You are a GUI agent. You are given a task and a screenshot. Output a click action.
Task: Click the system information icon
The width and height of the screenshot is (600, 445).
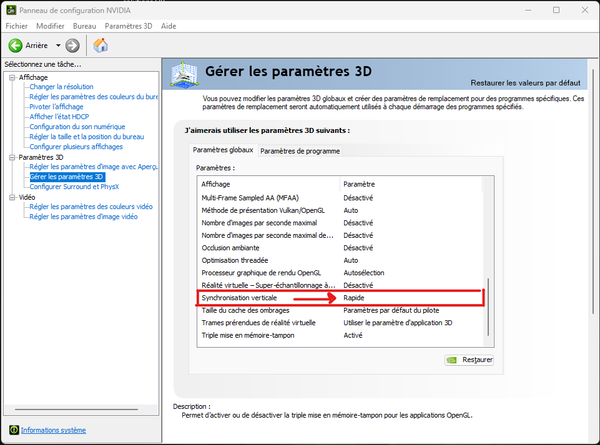(14, 430)
